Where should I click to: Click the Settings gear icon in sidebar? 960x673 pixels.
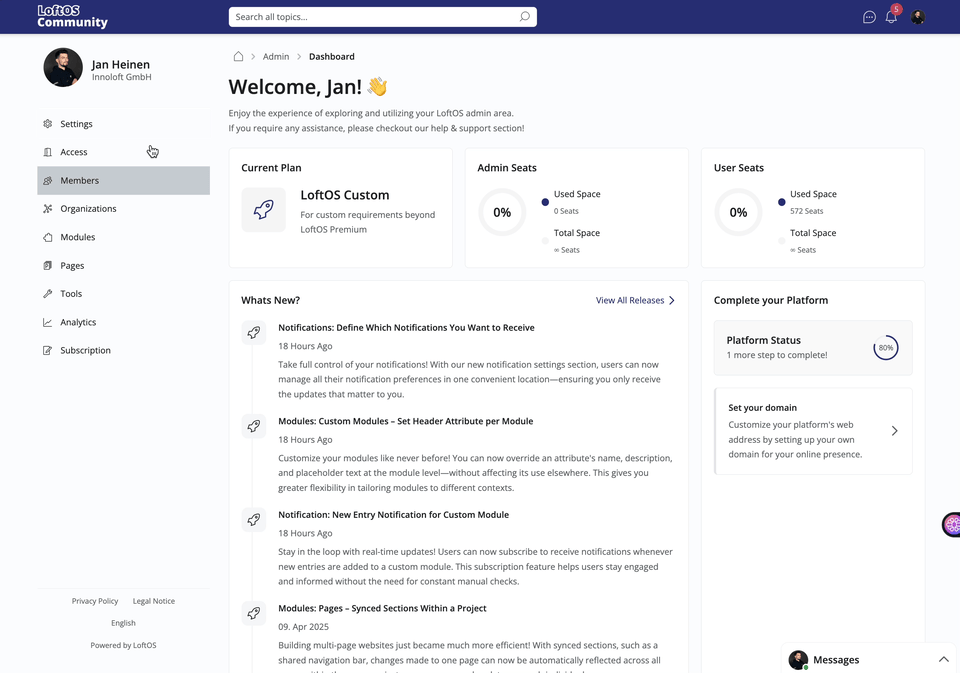pos(48,124)
